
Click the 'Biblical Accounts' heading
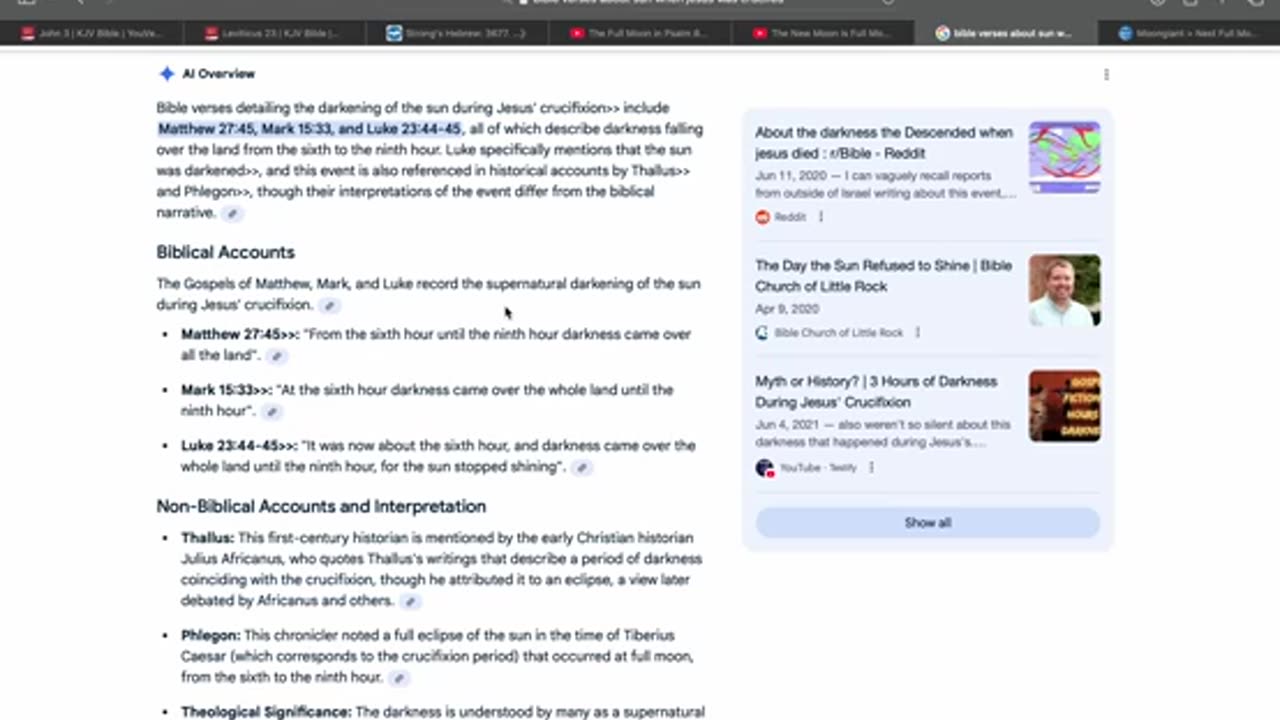[225, 252]
